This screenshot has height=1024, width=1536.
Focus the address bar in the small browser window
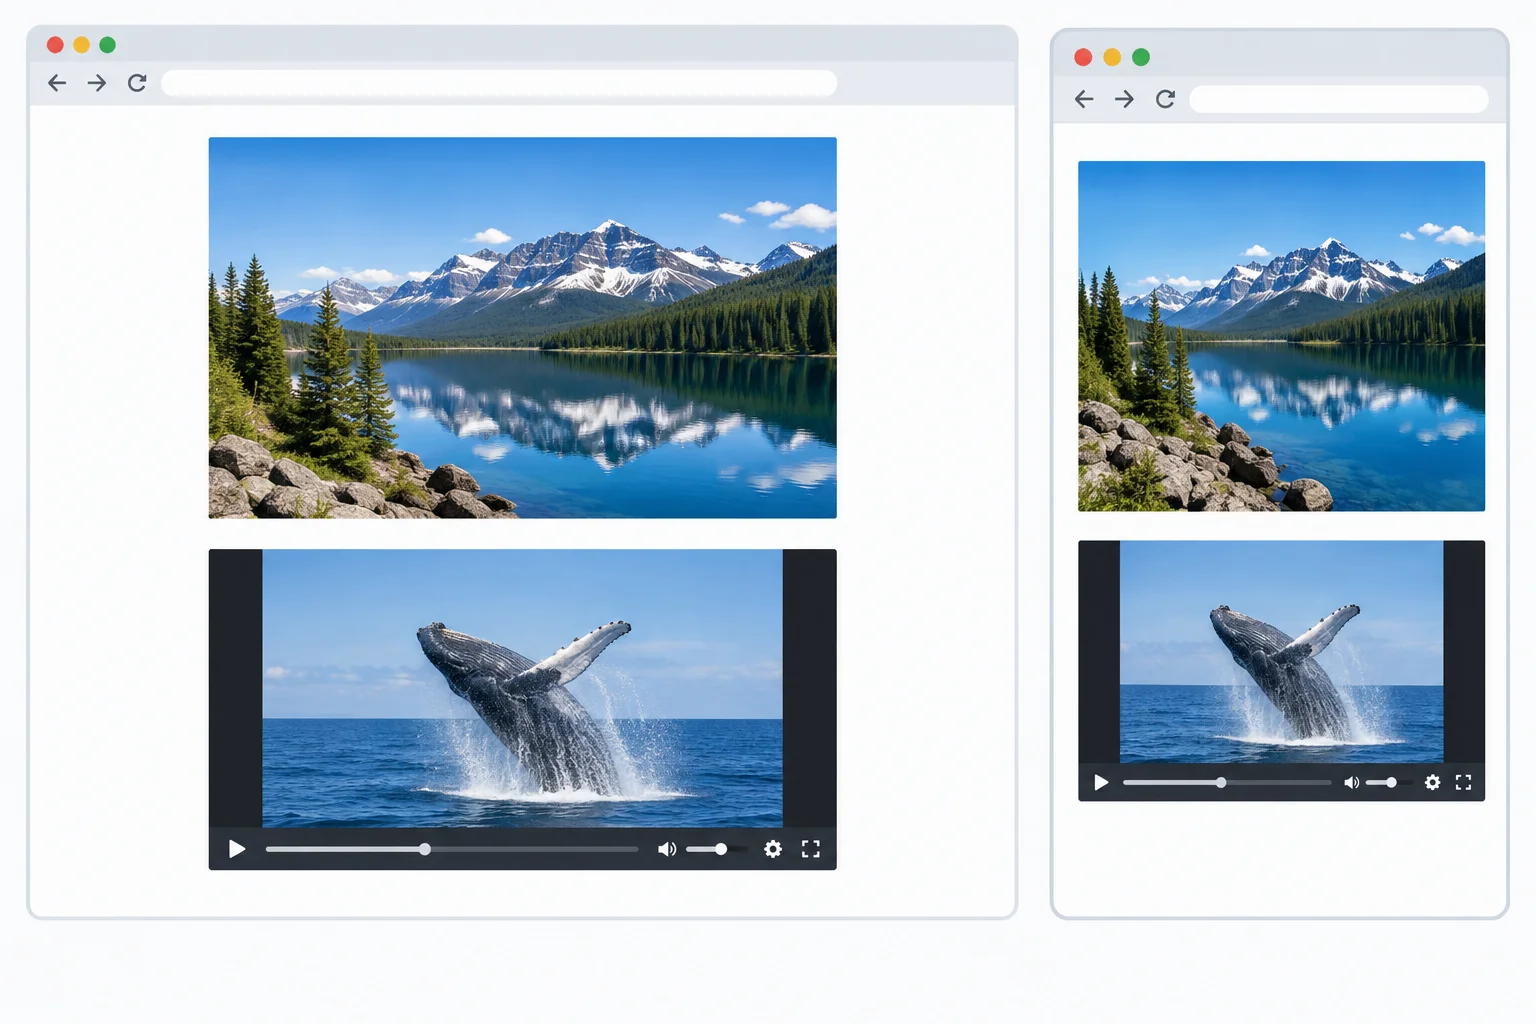[1339, 99]
